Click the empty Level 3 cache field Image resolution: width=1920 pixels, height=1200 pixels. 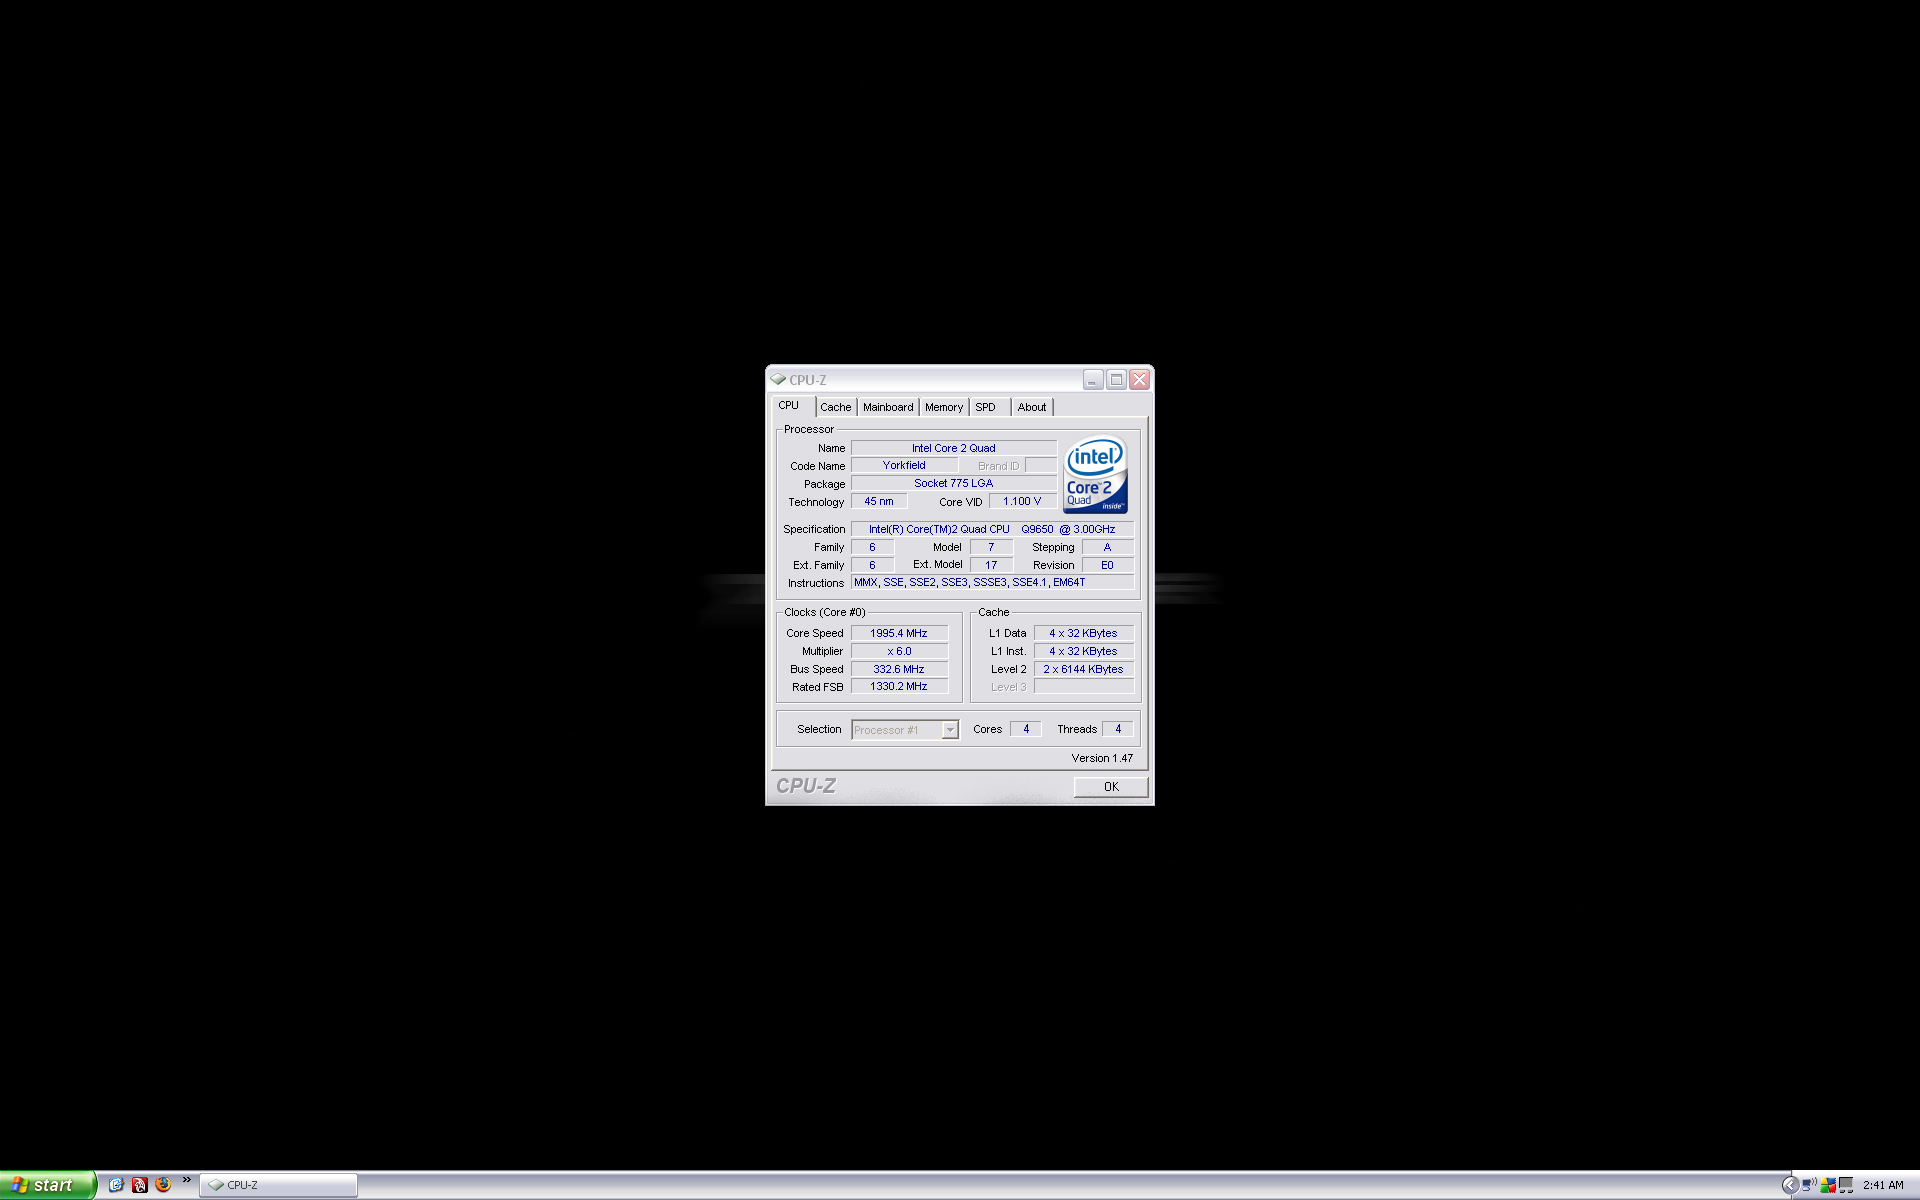click(x=1084, y=687)
